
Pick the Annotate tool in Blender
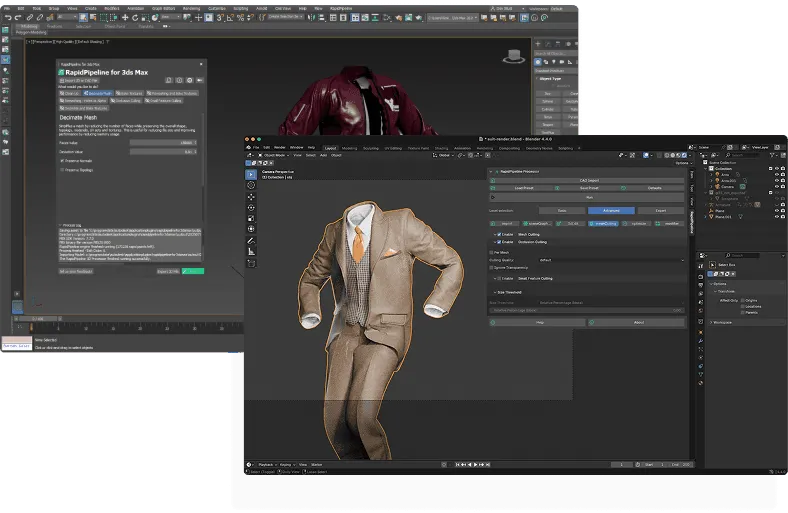[251, 241]
